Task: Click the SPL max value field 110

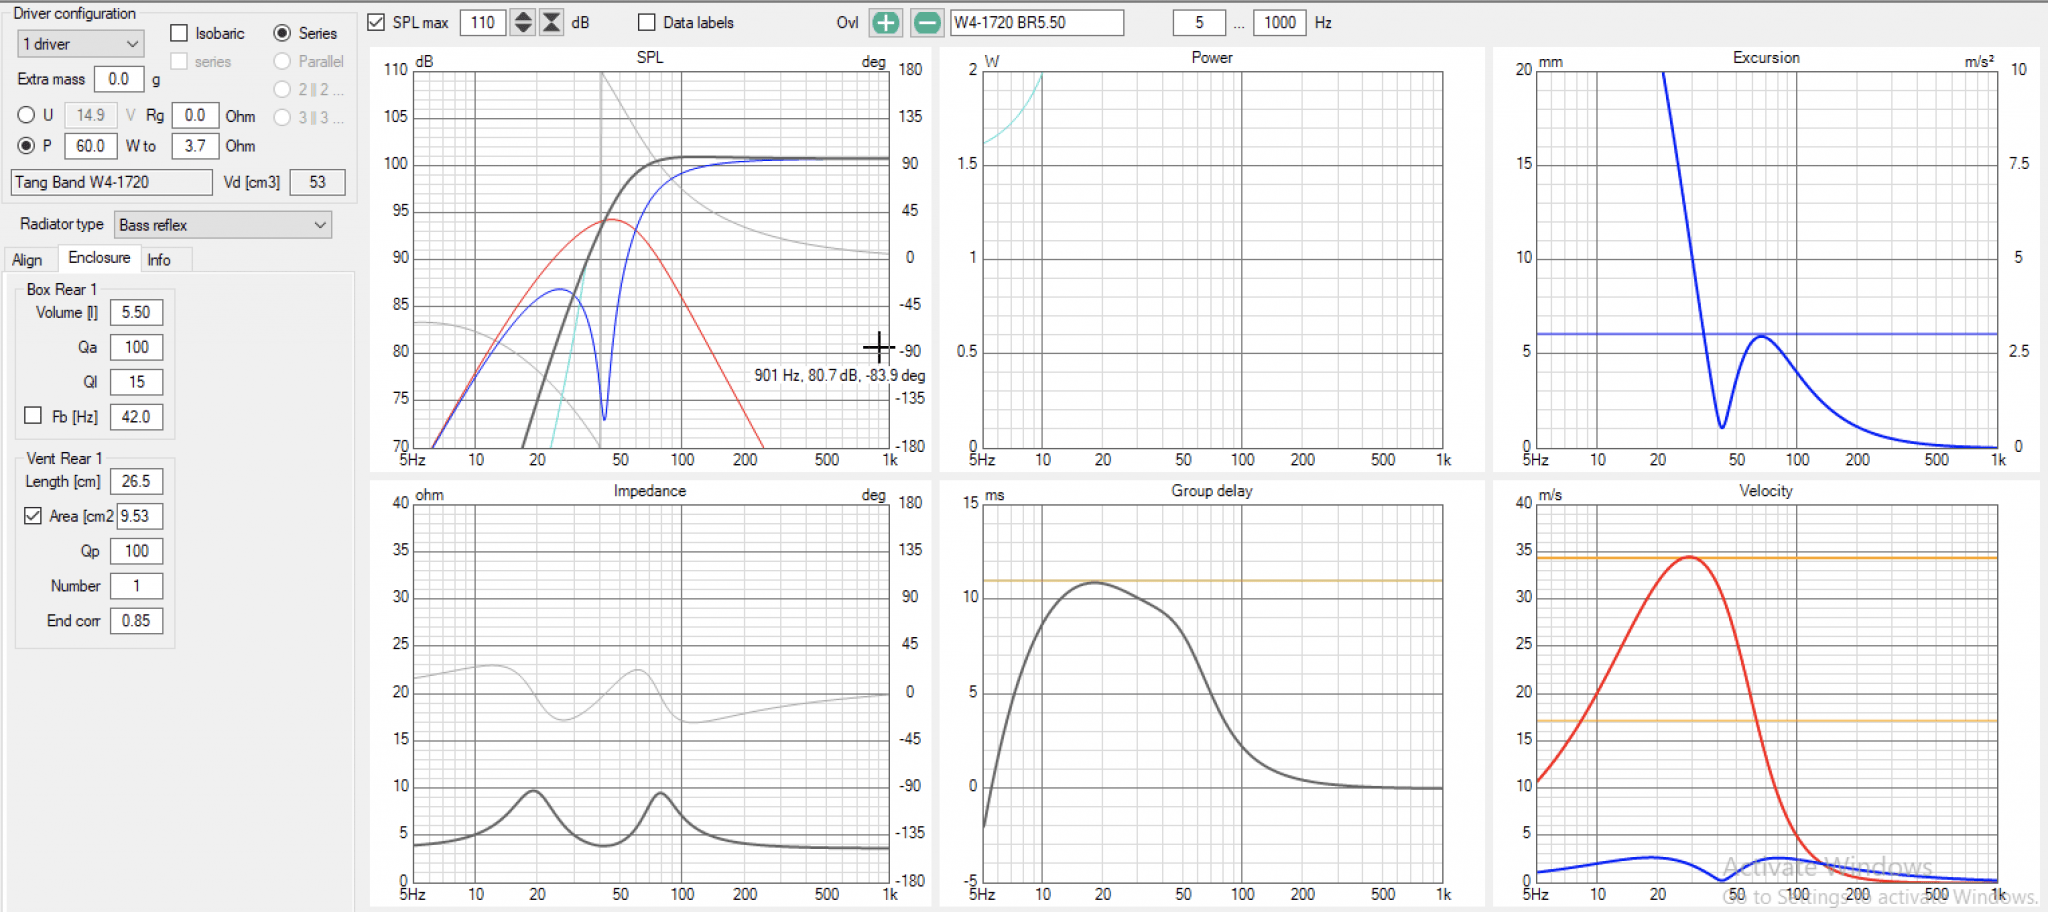Action: [x=483, y=22]
